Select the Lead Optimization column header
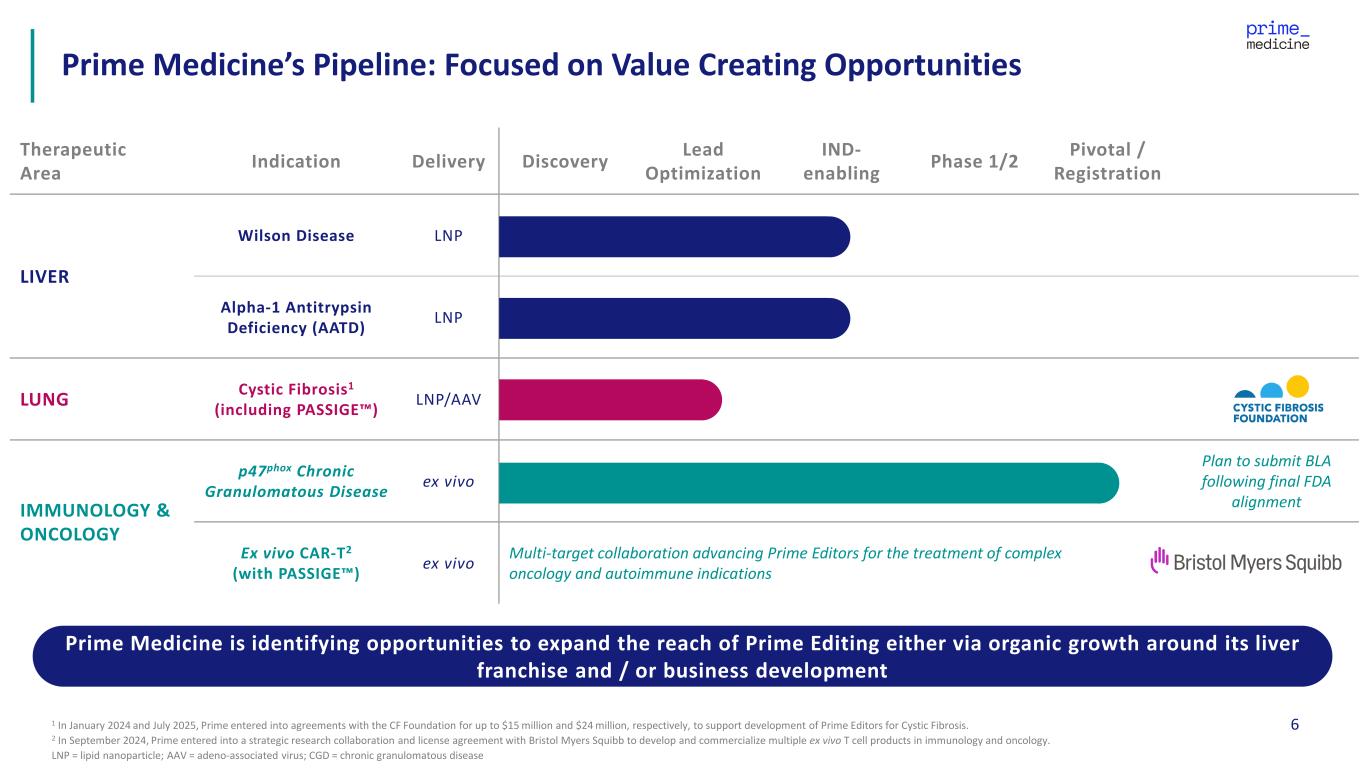Viewport: 1365px width, 768px height. click(703, 162)
